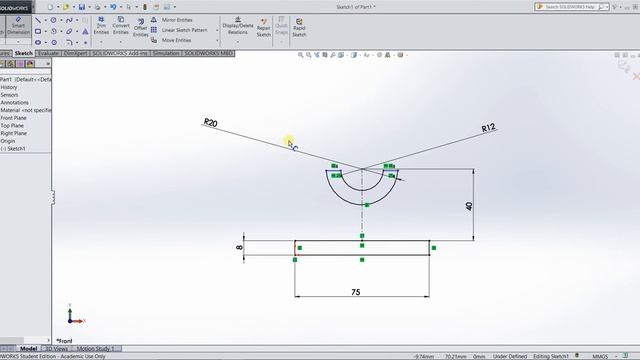640x360 pixels.
Task: Select the Corner Rectangle tool
Action: [x=38, y=31]
